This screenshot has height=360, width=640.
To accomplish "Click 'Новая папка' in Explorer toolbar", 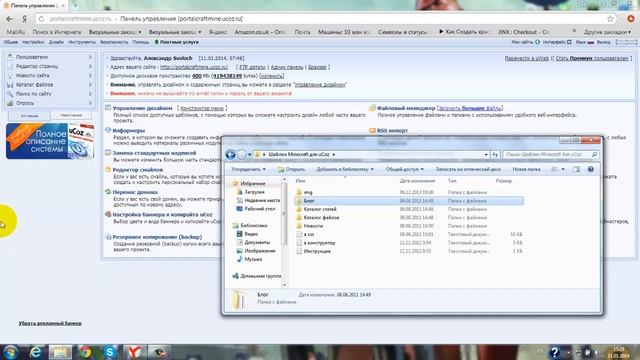I will [526, 169].
